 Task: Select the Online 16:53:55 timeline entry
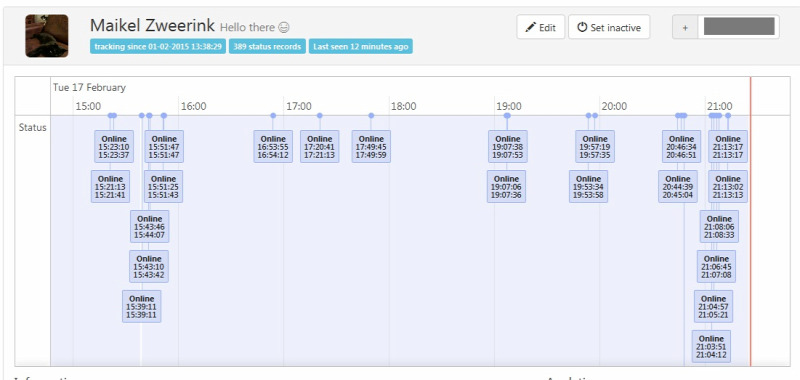(273, 146)
